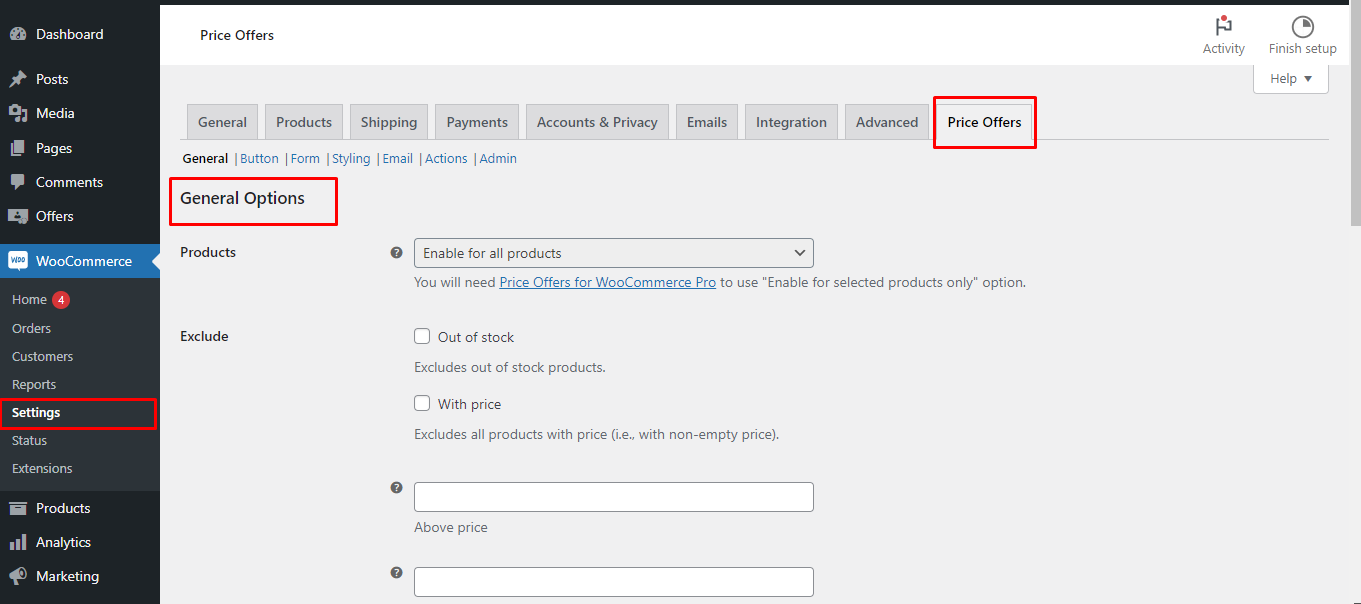This screenshot has height=604, width=1361.
Task: Show help tip for Above price field
Action: click(396, 488)
